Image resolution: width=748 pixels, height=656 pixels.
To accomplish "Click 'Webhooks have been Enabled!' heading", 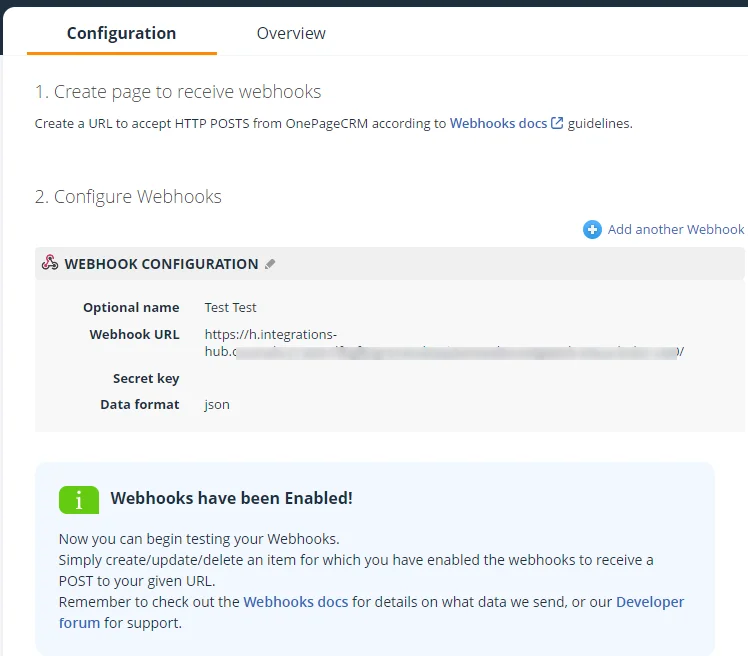I will coord(231,498).
